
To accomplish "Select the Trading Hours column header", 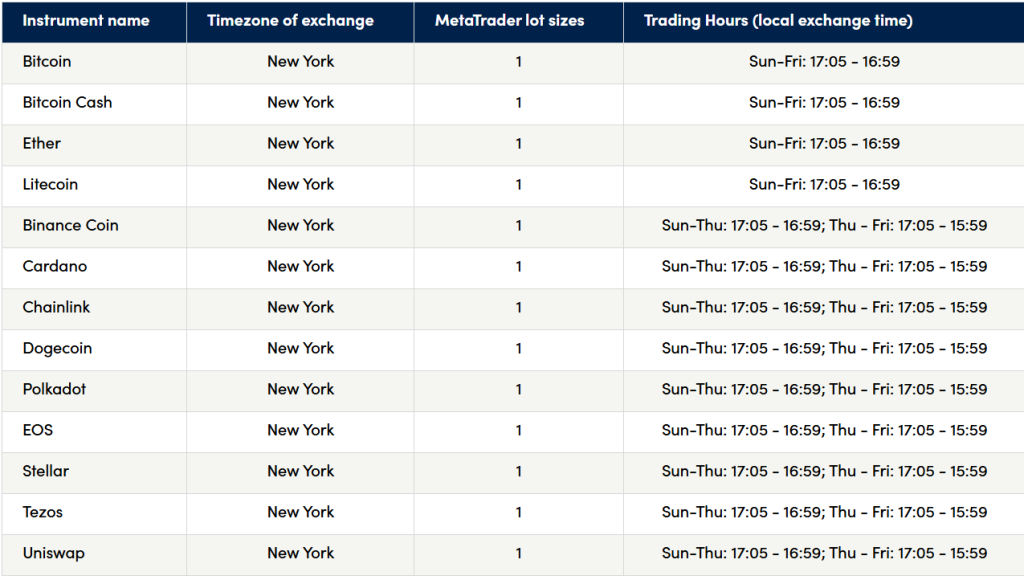I will click(778, 21).
